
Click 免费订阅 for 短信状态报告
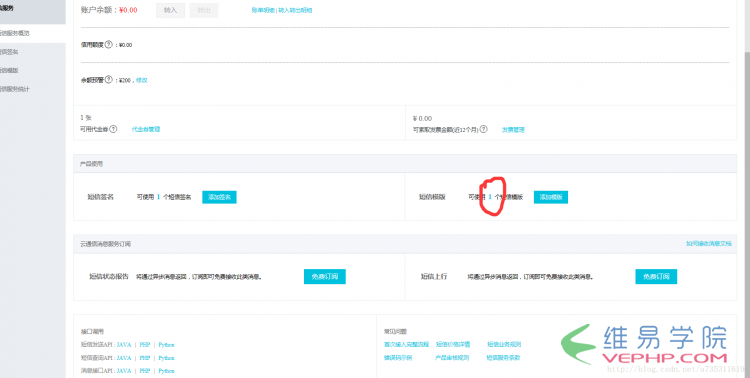click(x=325, y=277)
